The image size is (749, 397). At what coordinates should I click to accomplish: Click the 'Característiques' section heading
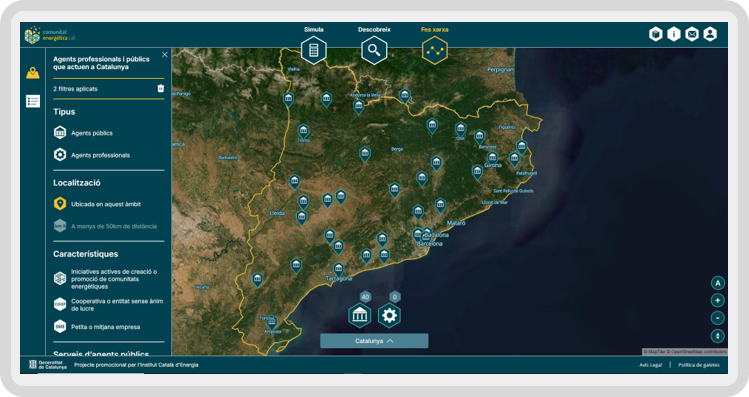86,254
